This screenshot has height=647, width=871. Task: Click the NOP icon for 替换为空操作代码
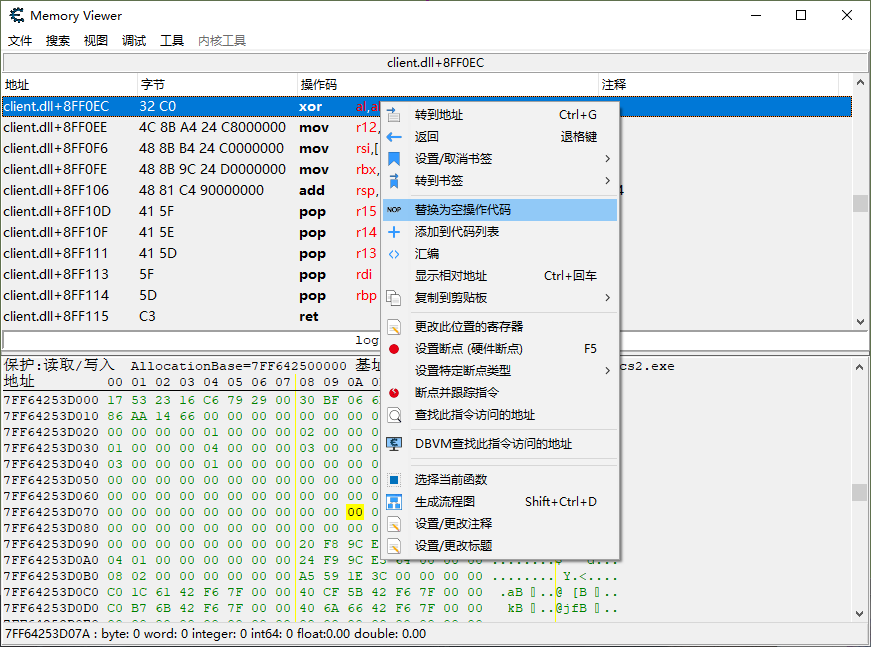(x=394, y=210)
